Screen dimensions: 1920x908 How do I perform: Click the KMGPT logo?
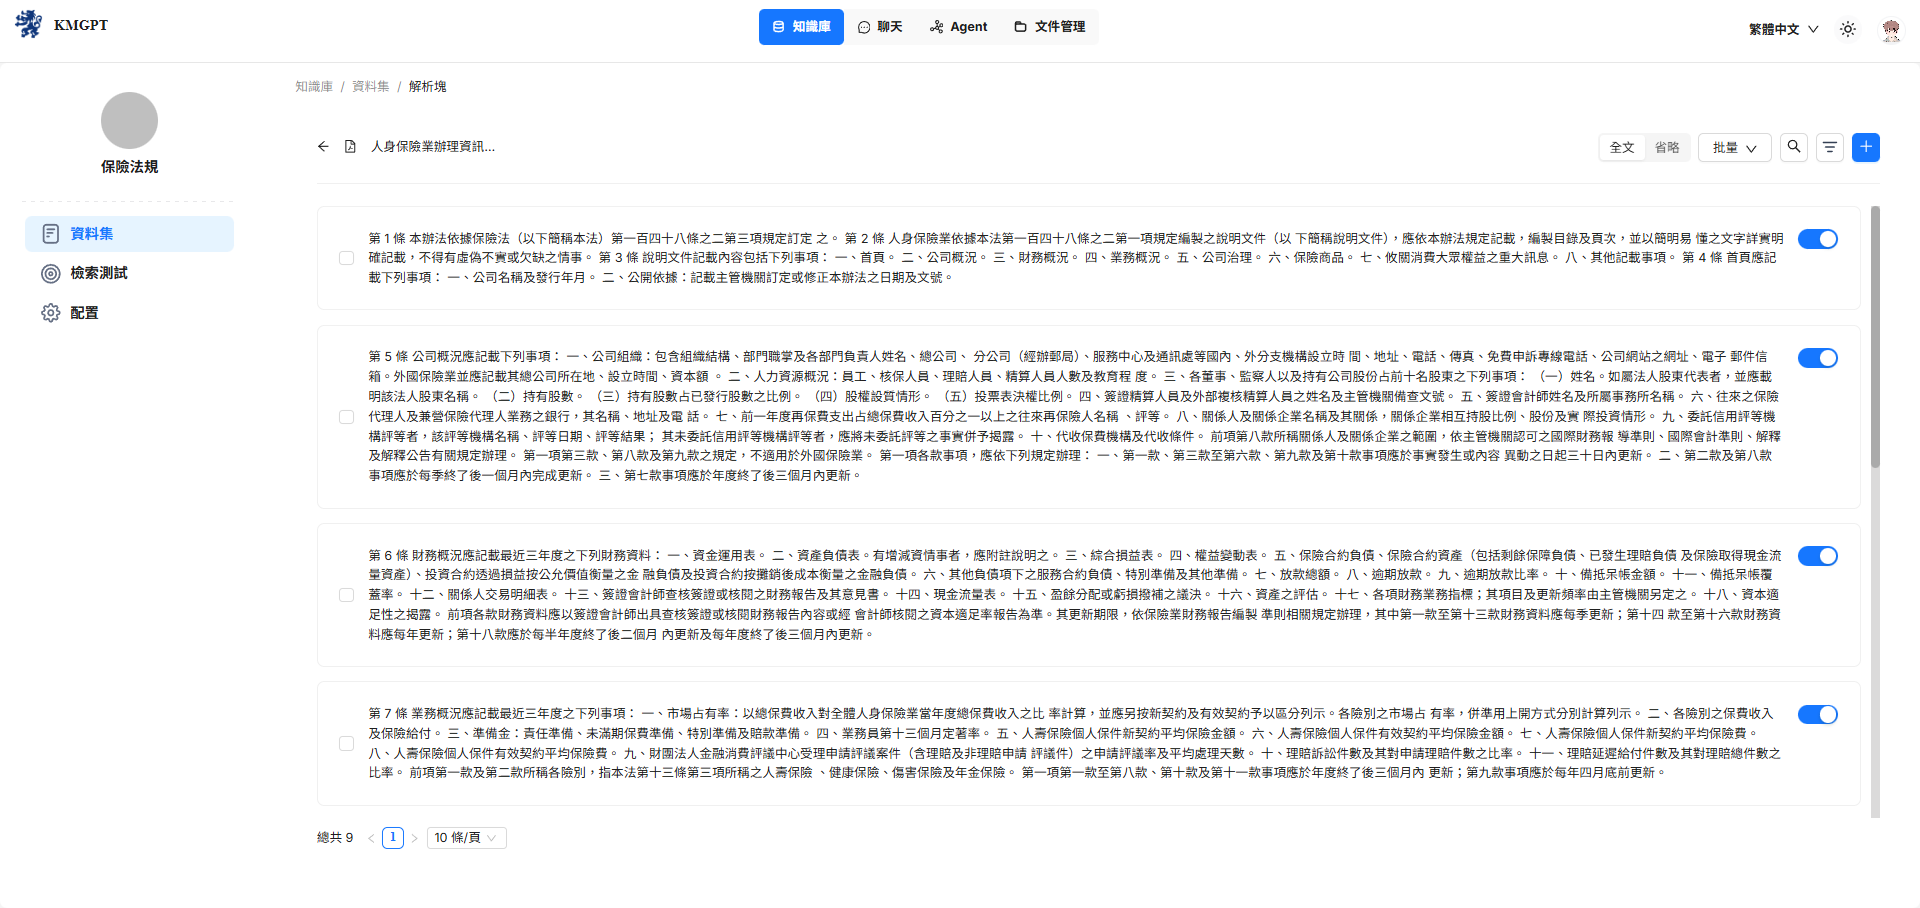point(62,25)
